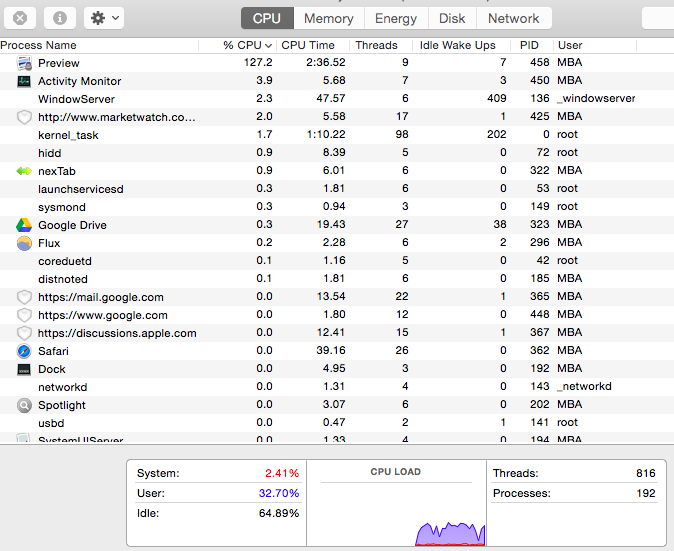Click the Activity Monitor app icon
674x551 pixels.
(24, 81)
